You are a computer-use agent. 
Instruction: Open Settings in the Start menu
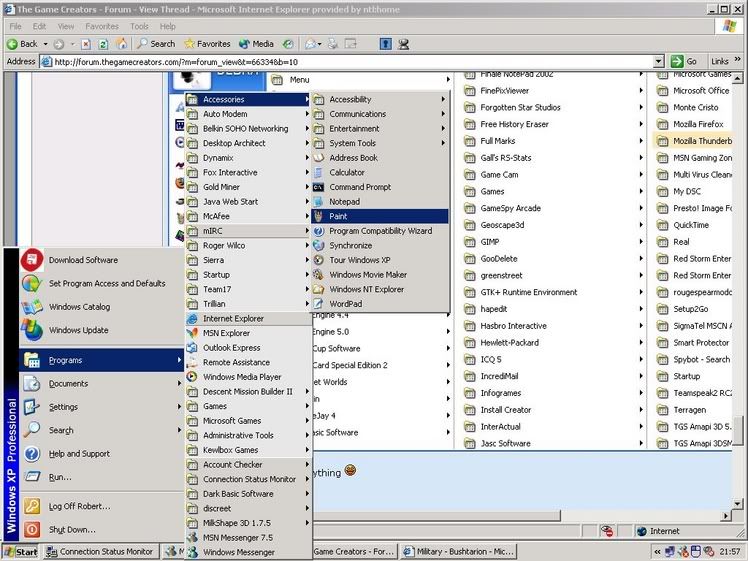coord(102,407)
